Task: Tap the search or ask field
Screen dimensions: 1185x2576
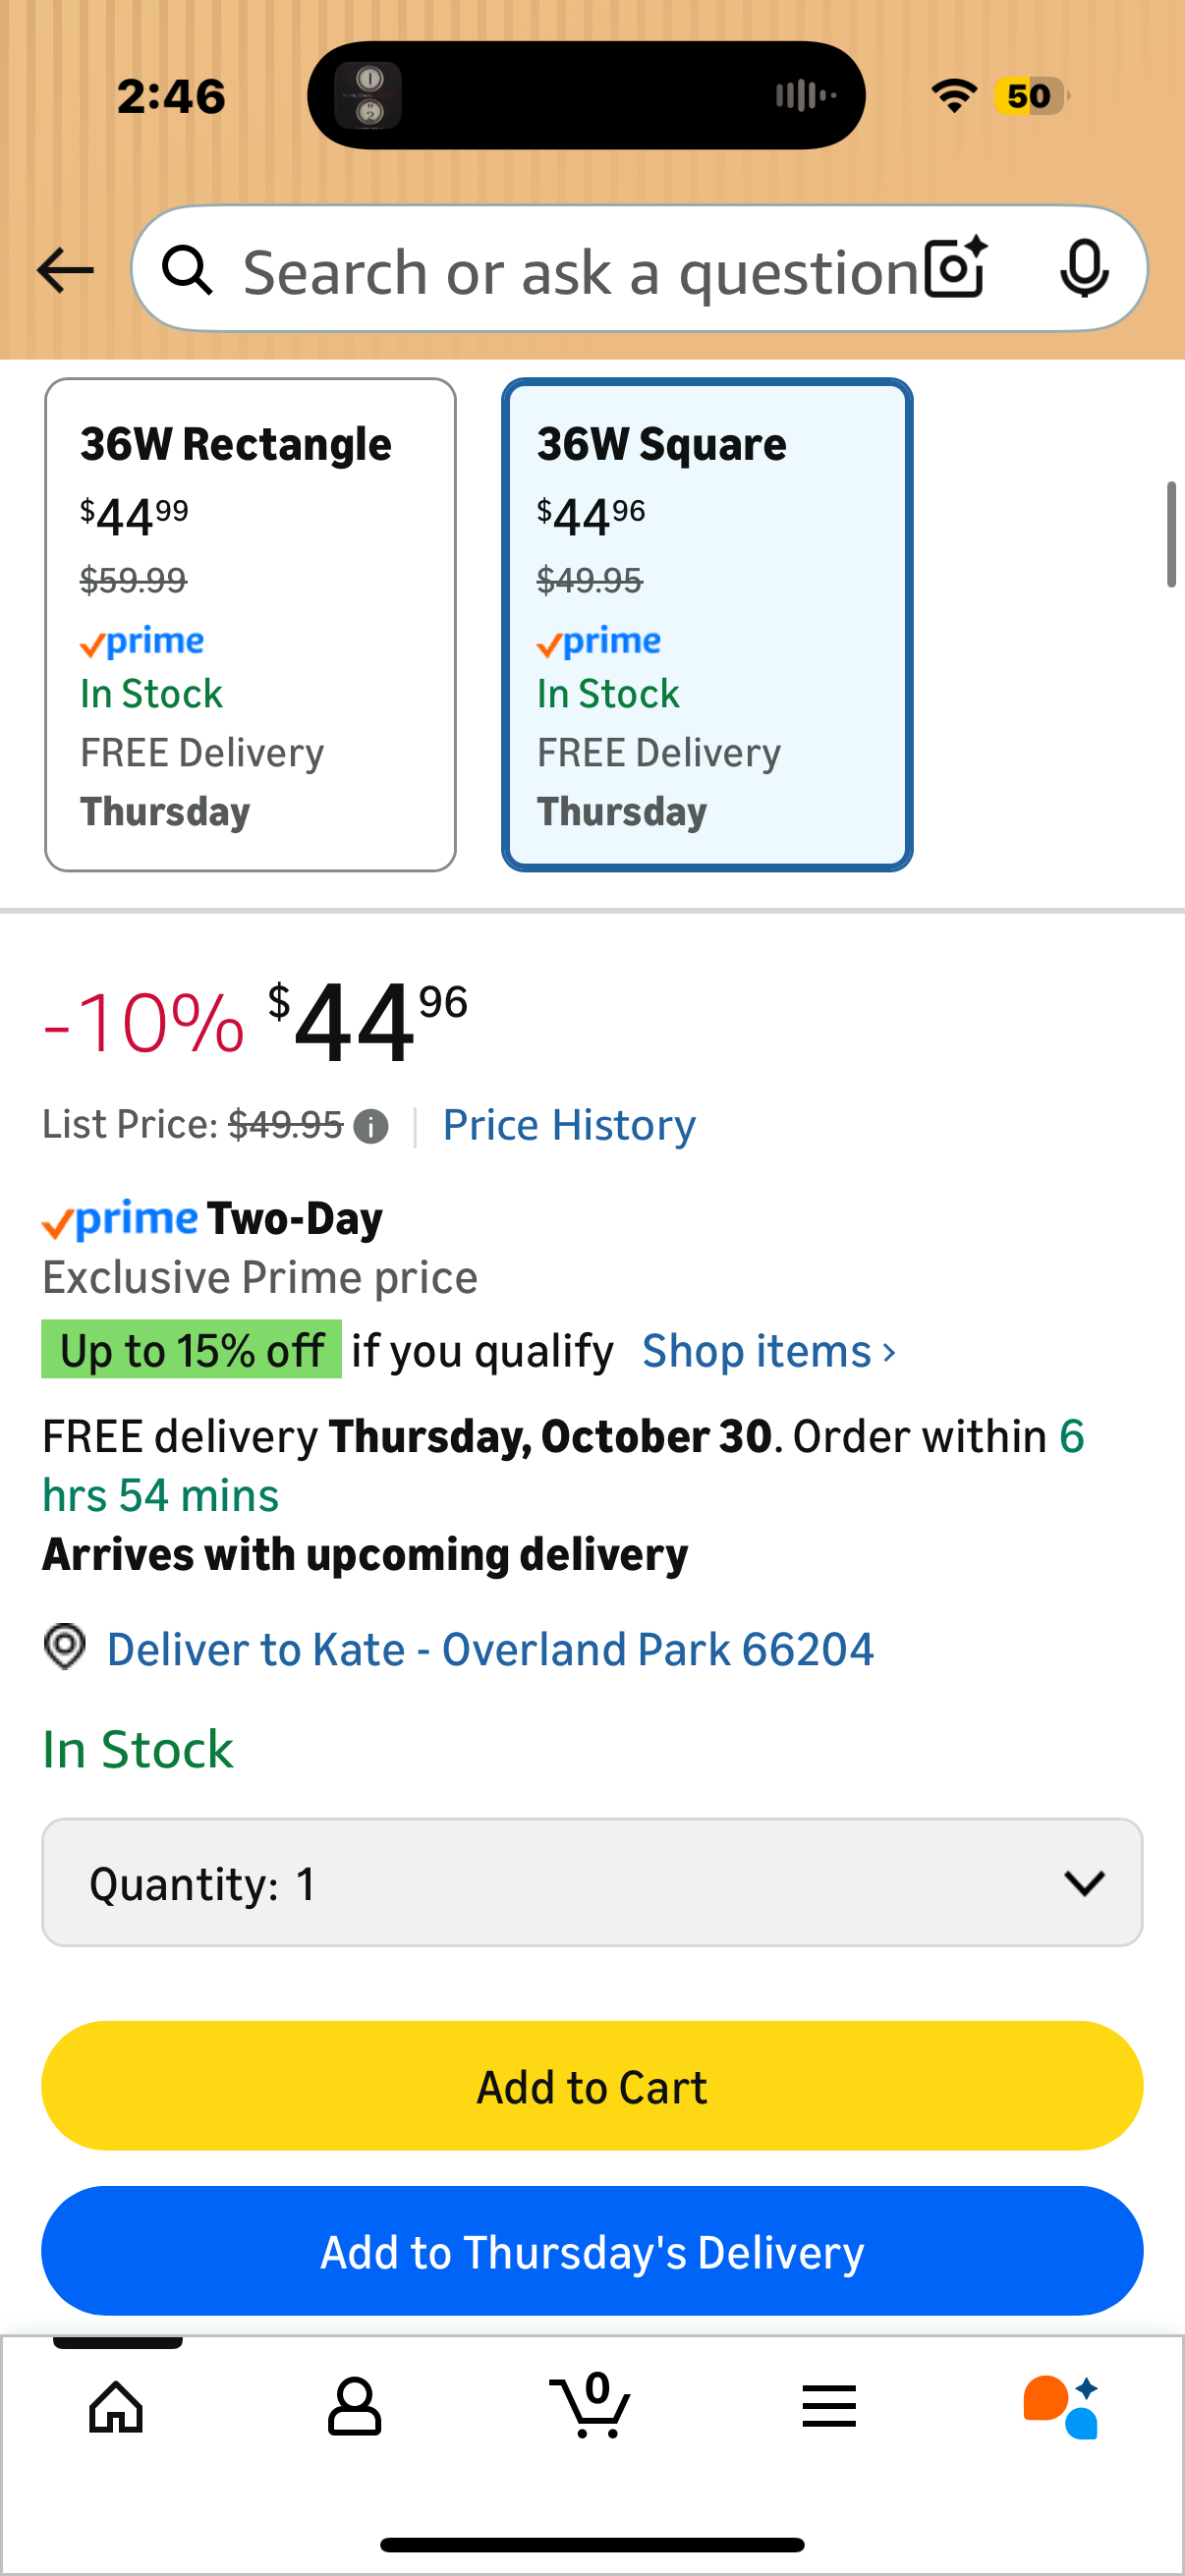Action: click(580, 272)
